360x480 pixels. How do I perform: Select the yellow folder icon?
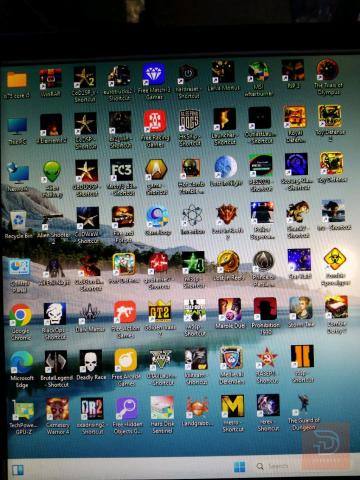click(x=17, y=80)
